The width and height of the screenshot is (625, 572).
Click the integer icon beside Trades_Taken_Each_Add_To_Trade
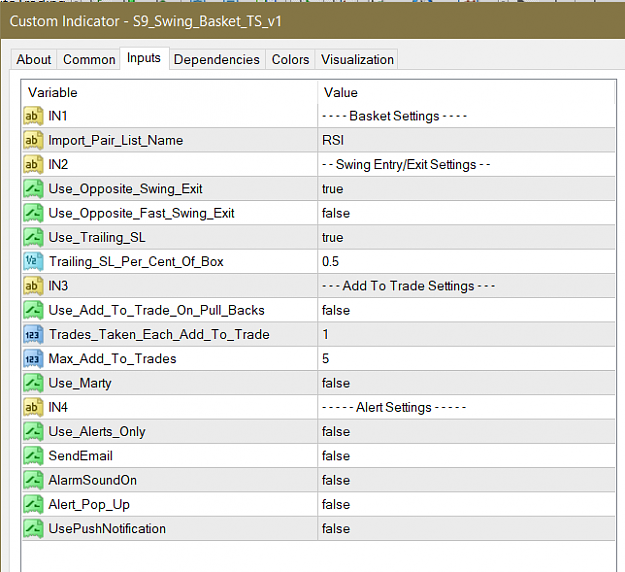point(33,334)
